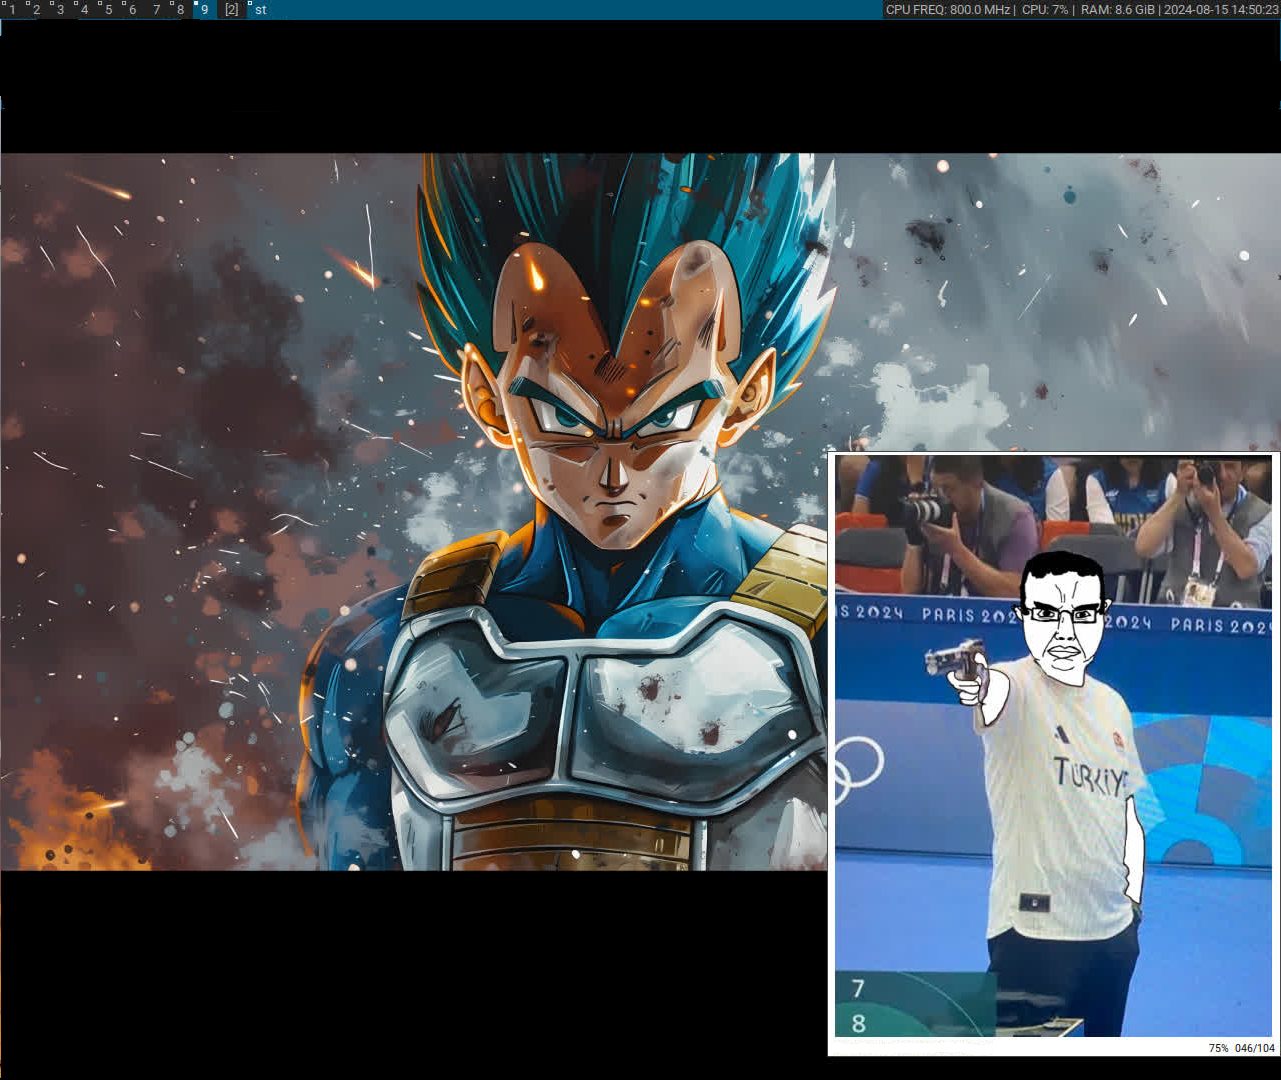Click the 75% zoom indicator in viewer
1281x1080 pixels.
click(1218, 1048)
